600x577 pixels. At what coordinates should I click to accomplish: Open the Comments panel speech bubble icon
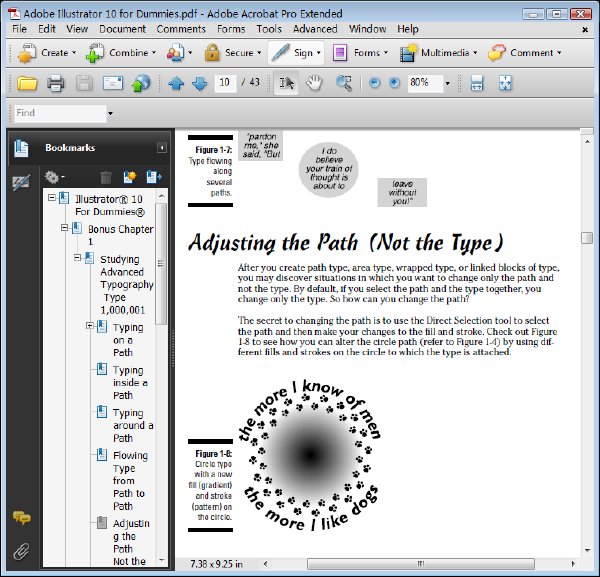point(22,518)
